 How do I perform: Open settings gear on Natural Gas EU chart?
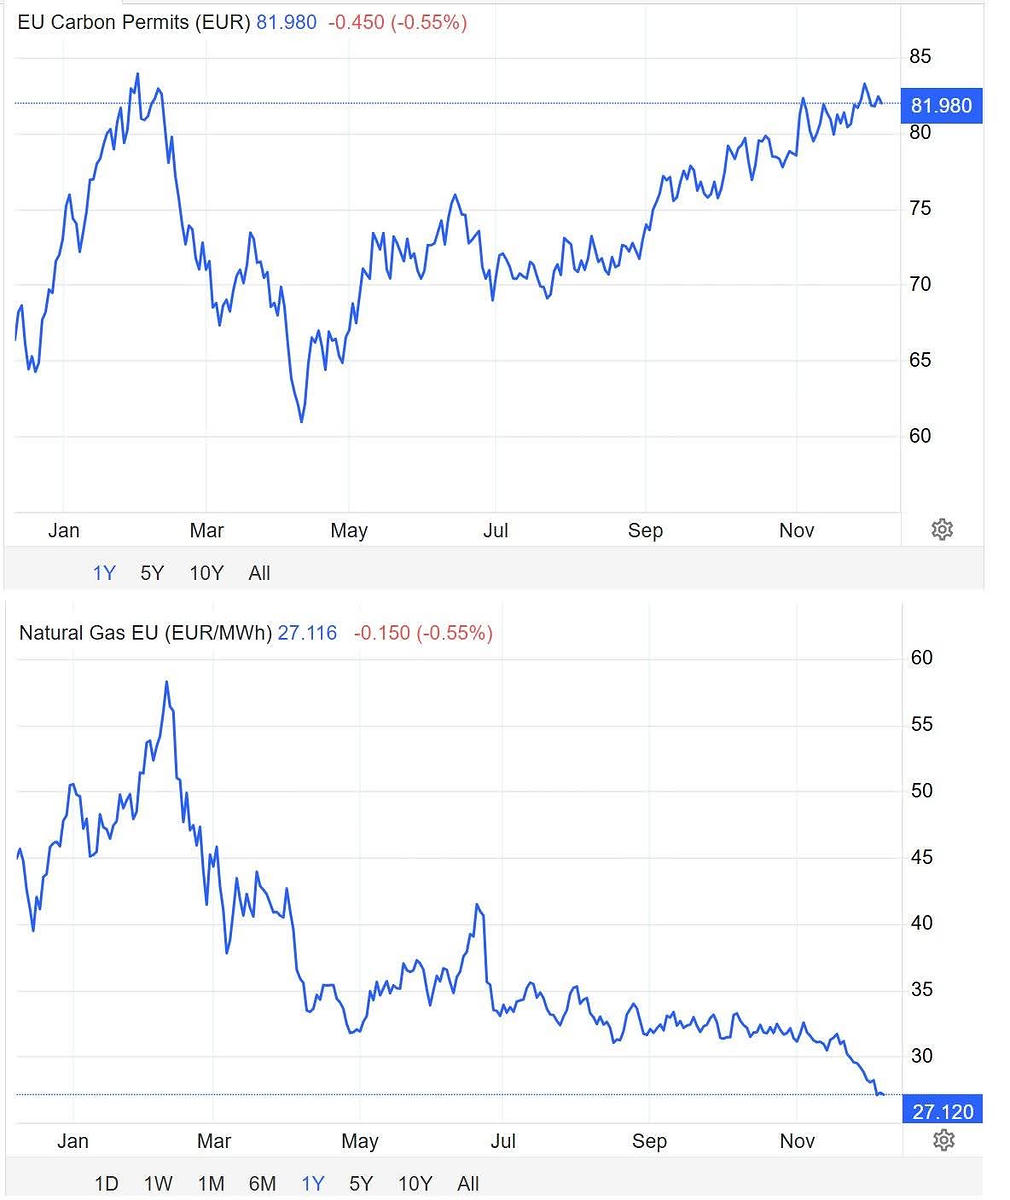coord(943,1140)
